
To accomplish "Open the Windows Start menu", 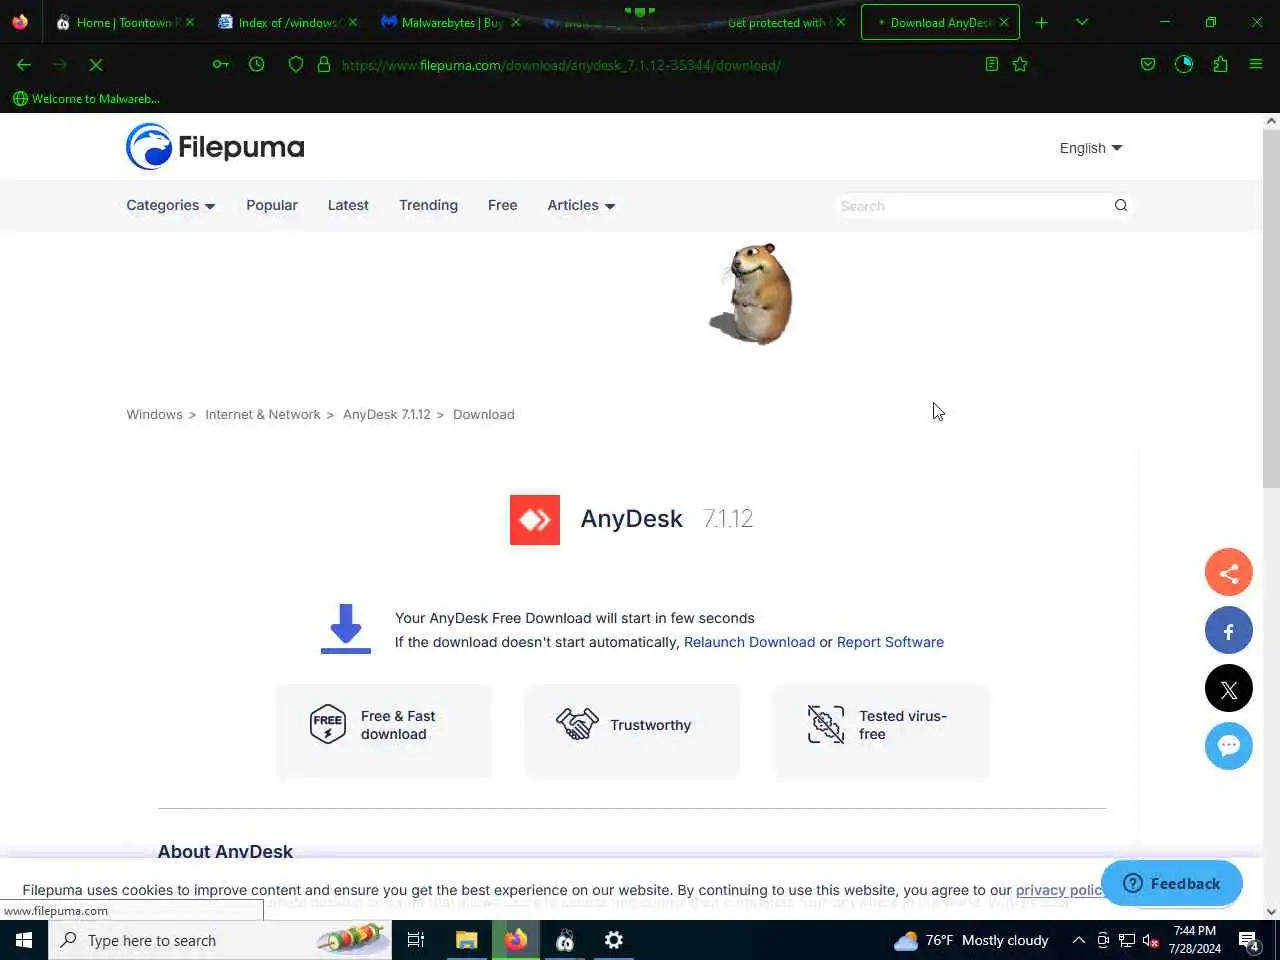I will [24, 940].
